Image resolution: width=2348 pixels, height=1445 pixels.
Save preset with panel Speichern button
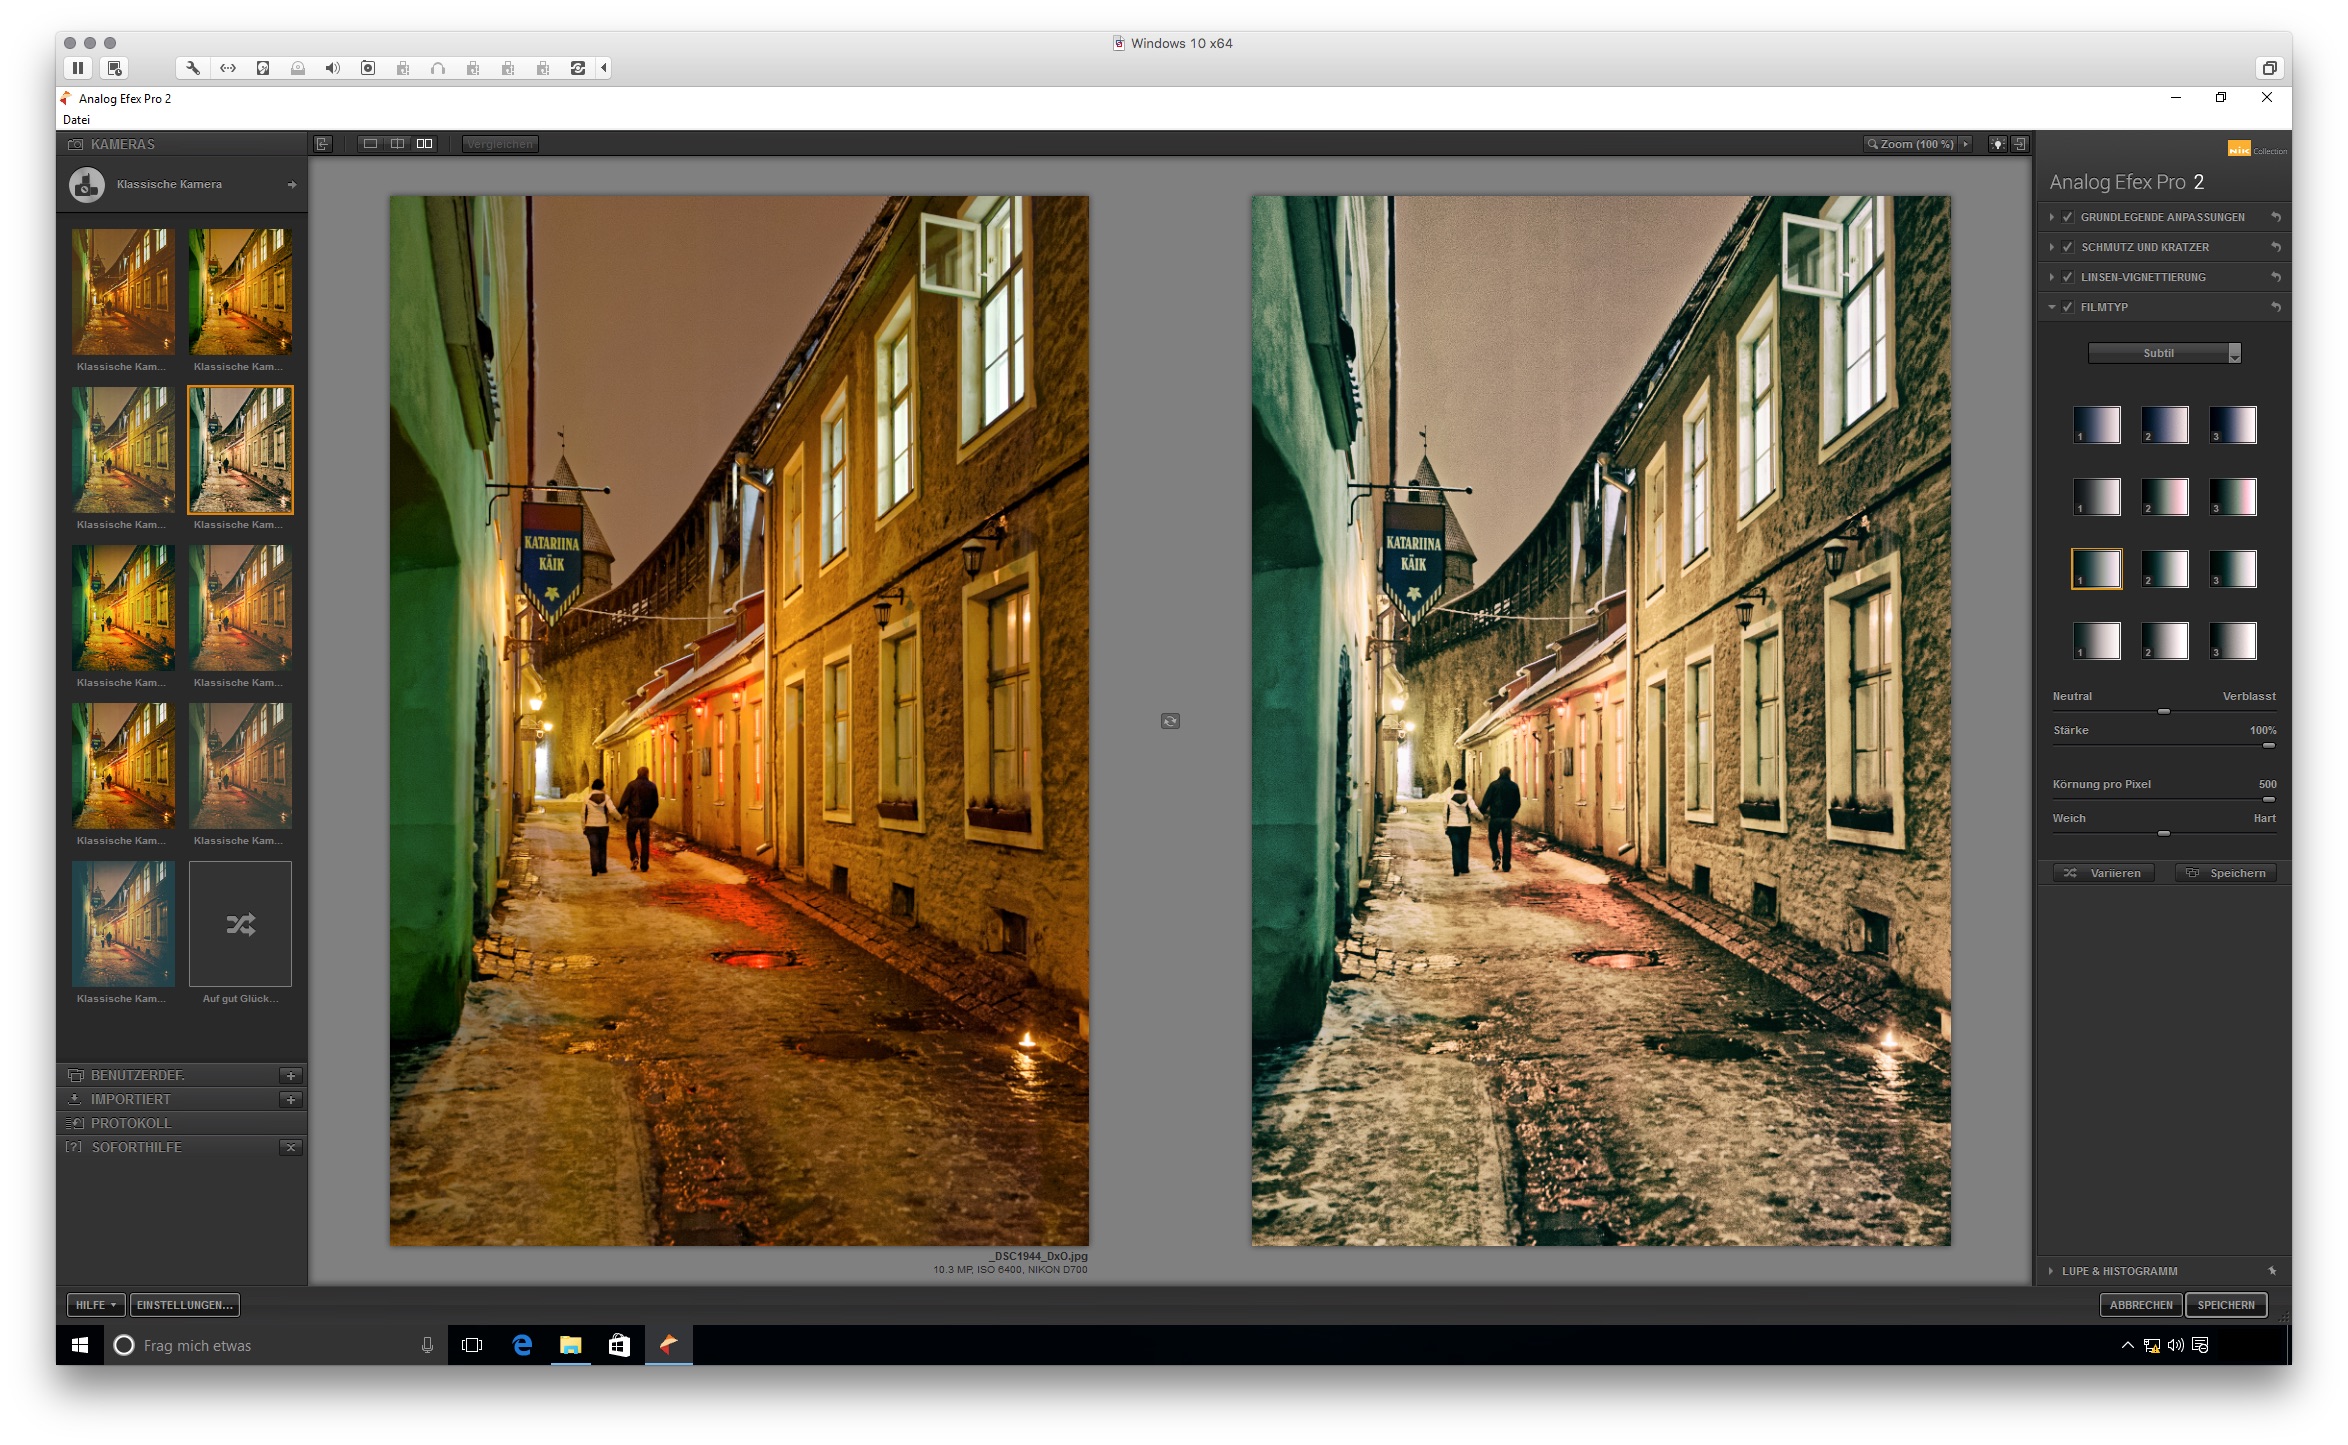point(2226,873)
